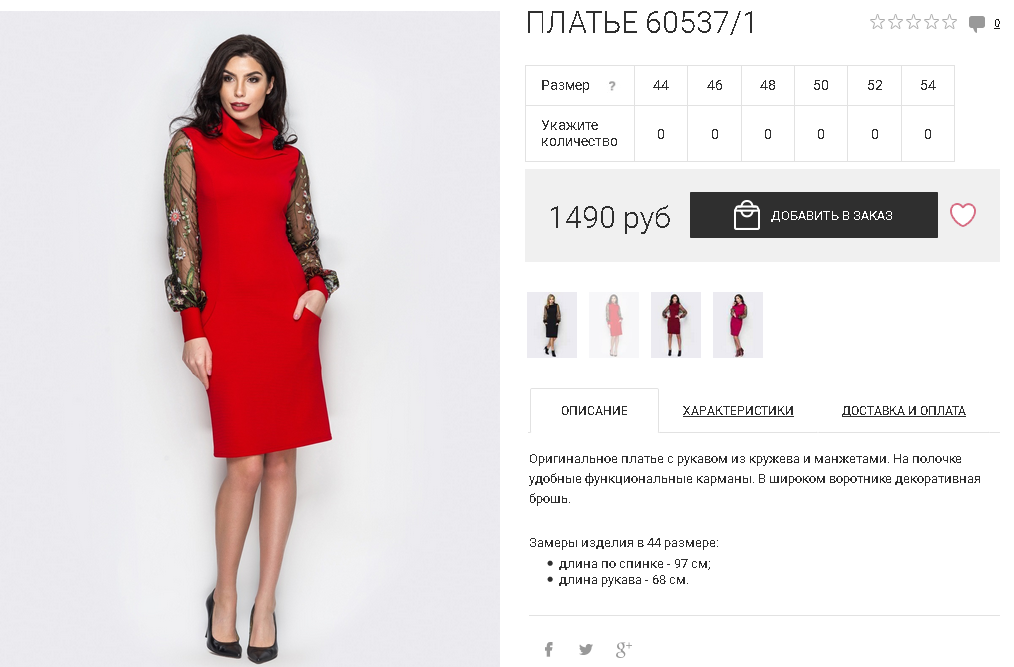Rate the dress with the fifth star
The height and width of the screenshot is (667, 1014).
[949, 22]
